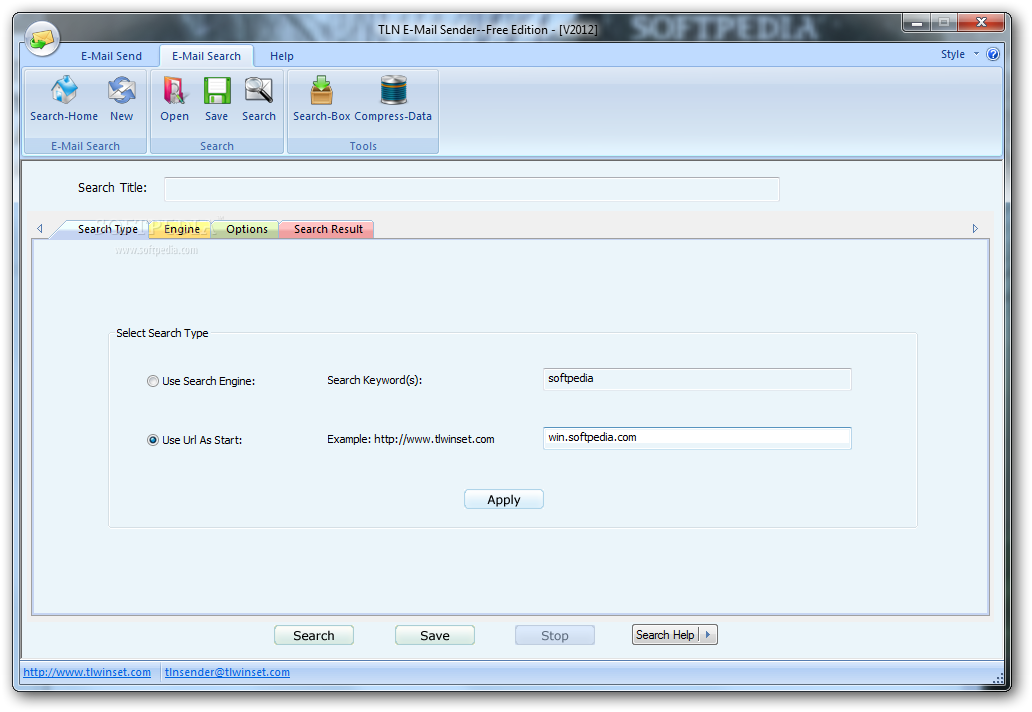Close the TLN E-Mail Sender window

click(981, 23)
